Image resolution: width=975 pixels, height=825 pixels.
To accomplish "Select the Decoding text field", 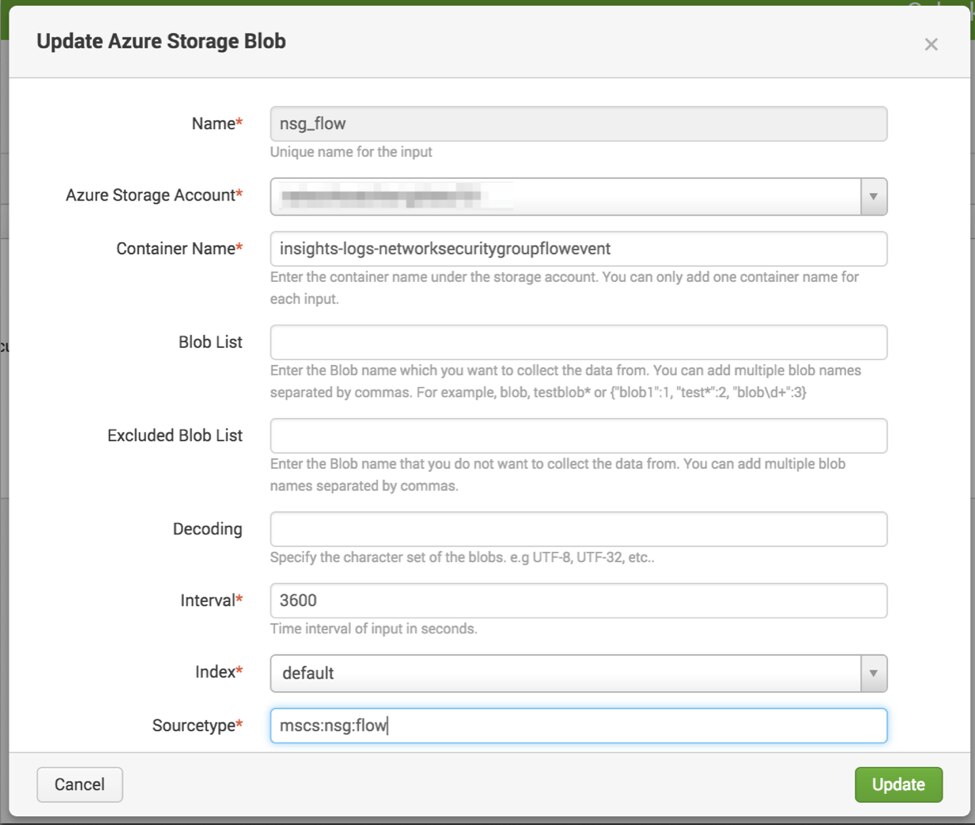I will (x=578, y=529).
